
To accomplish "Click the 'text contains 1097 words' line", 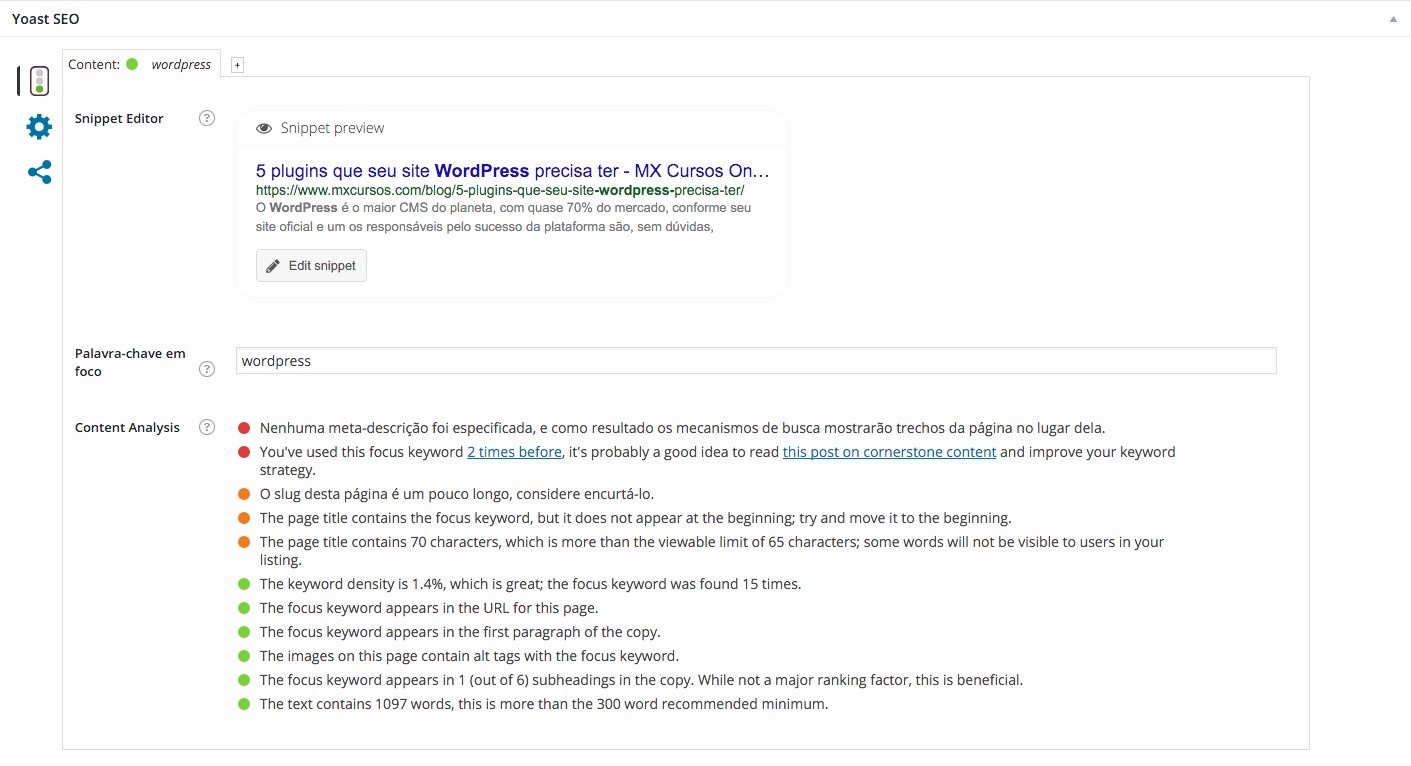I will click(544, 704).
